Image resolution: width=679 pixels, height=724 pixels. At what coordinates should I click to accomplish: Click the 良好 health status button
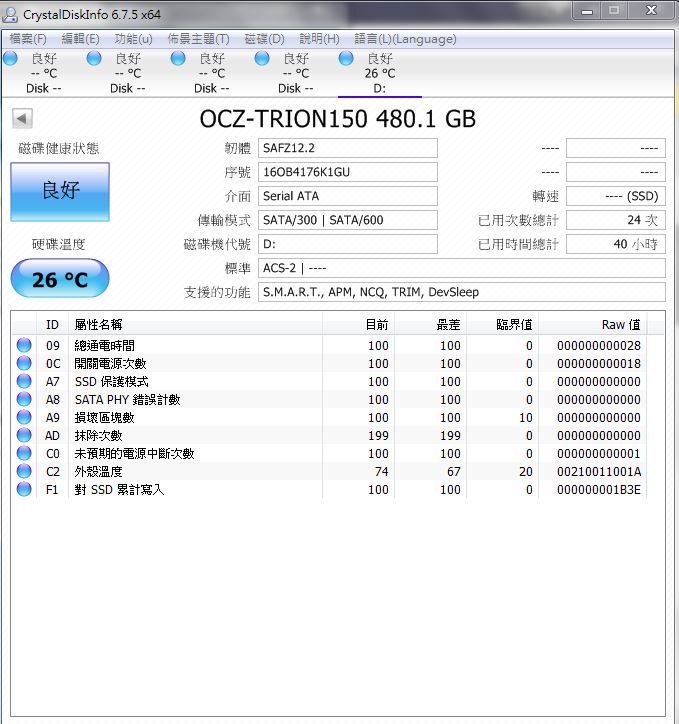tap(60, 192)
